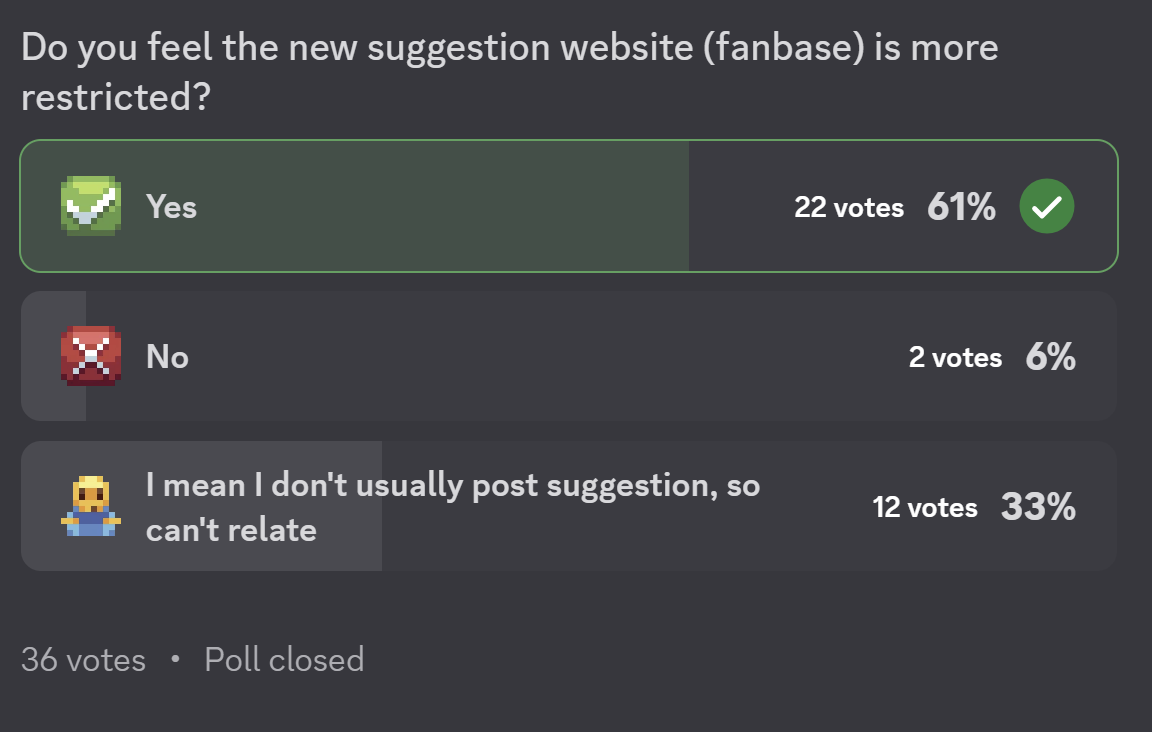
Task: Select the "Yes" answer label
Action: point(171,207)
